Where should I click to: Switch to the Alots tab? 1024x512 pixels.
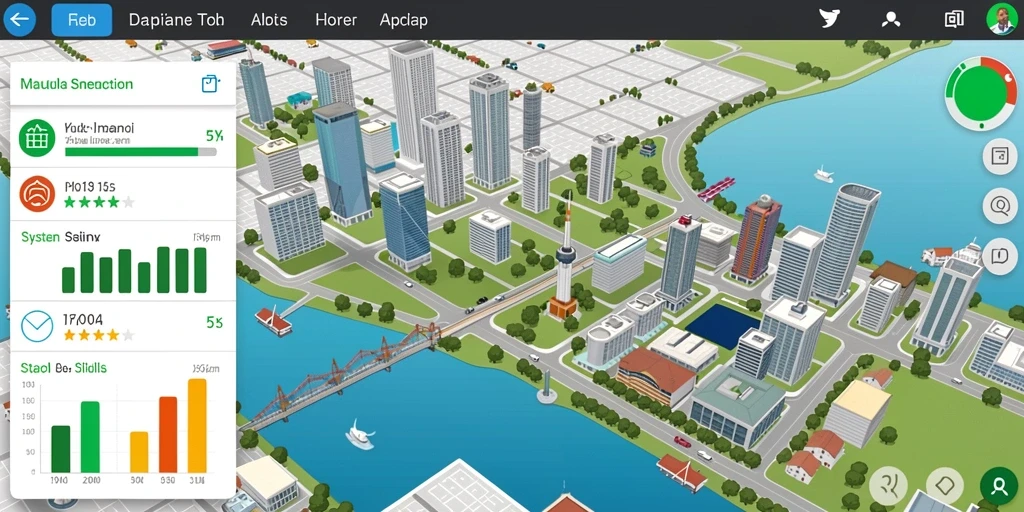point(269,20)
